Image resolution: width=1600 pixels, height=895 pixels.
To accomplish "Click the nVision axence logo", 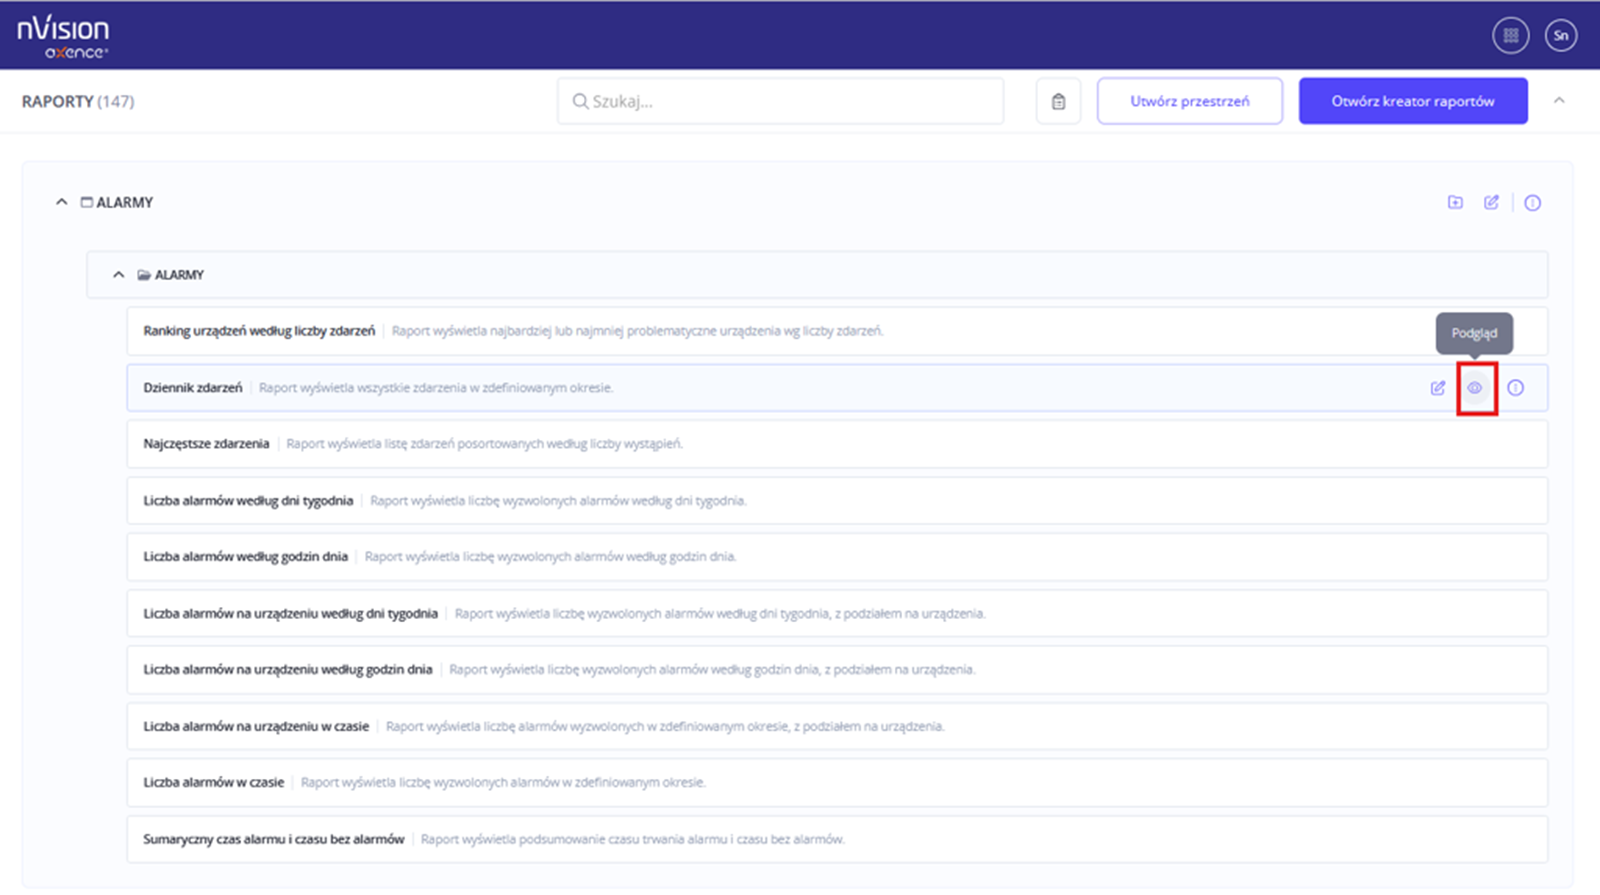I will (63, 37).
